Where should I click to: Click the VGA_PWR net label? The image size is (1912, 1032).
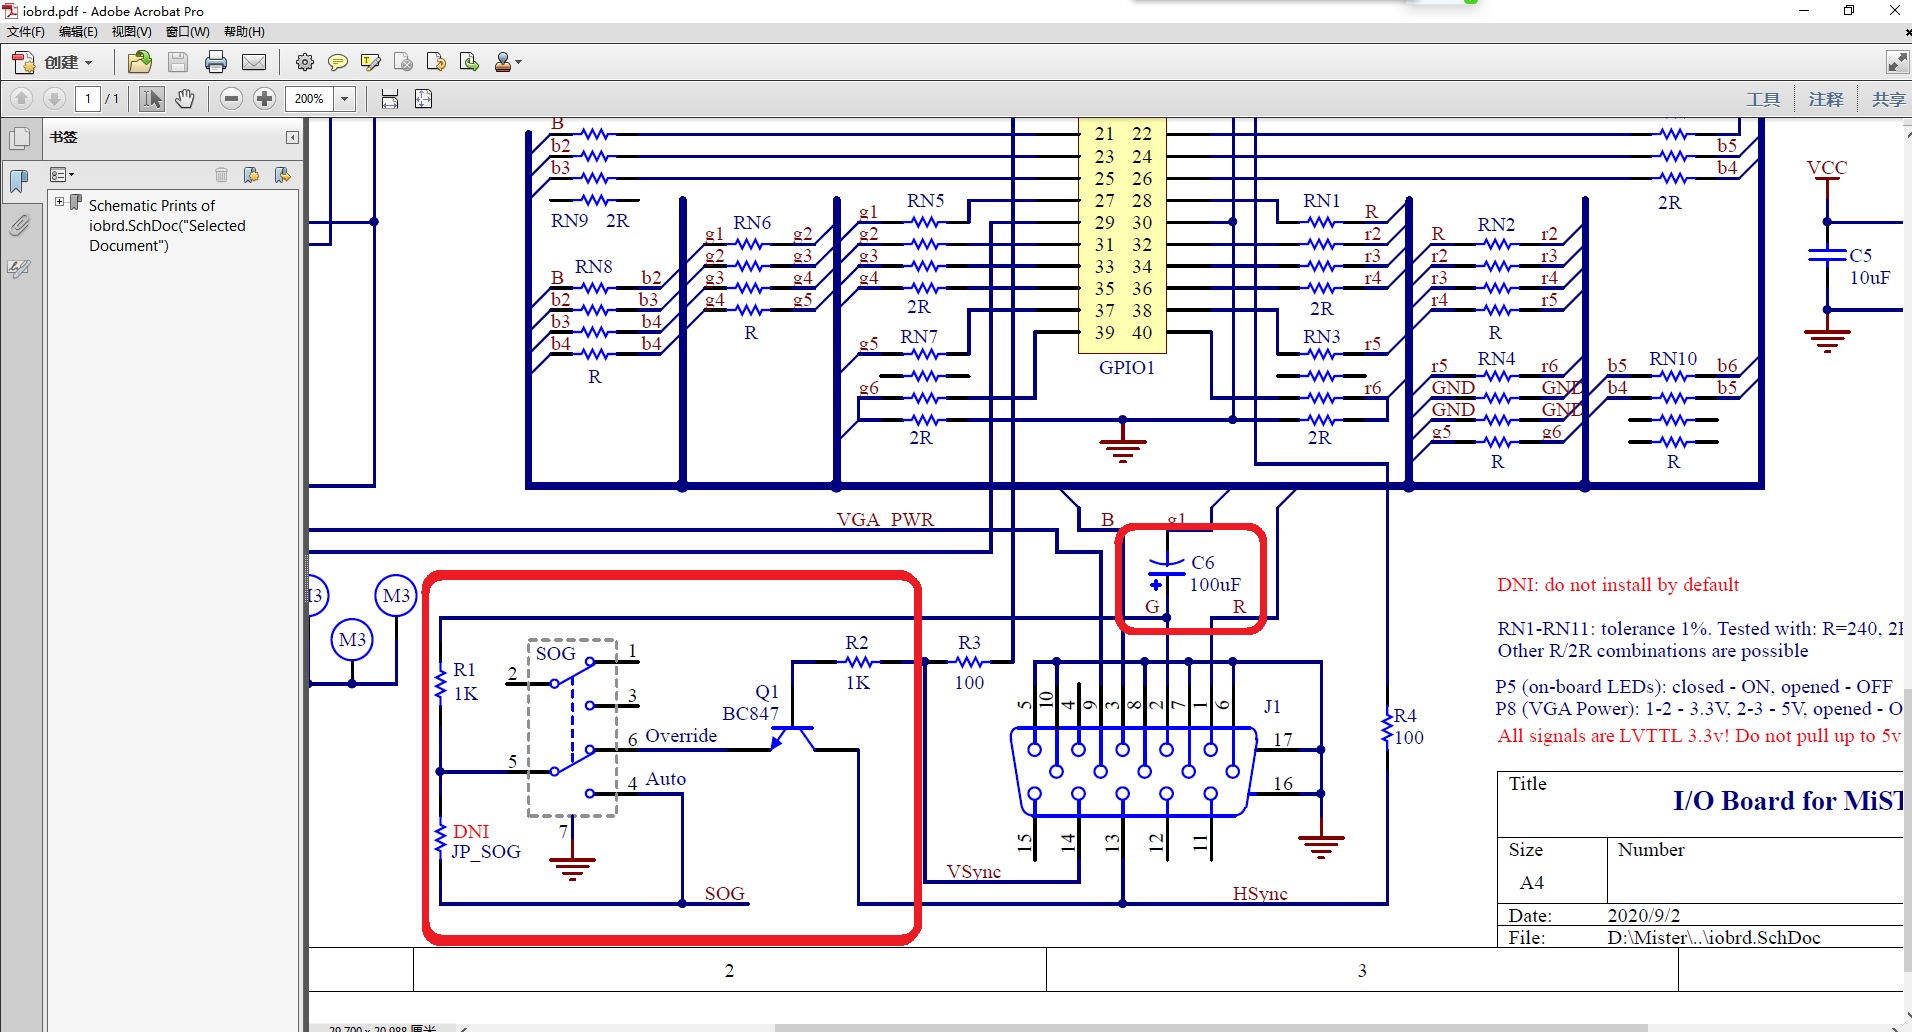885,519
